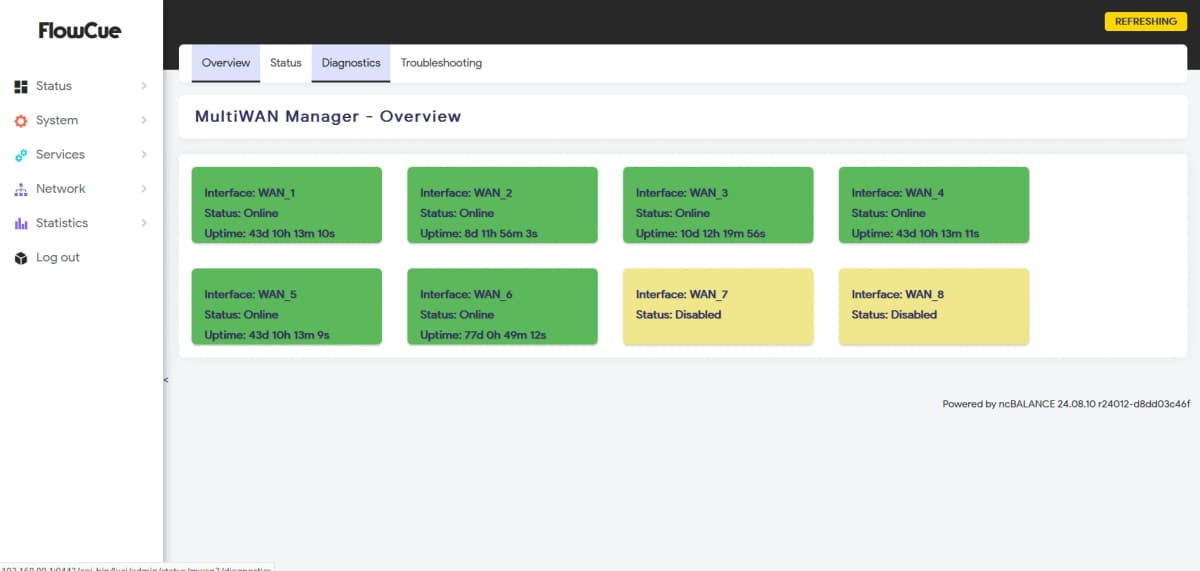Screen dimensions: 1200x571
Task: Click the Statistics bar chart icon
Action: coord(20,224)
